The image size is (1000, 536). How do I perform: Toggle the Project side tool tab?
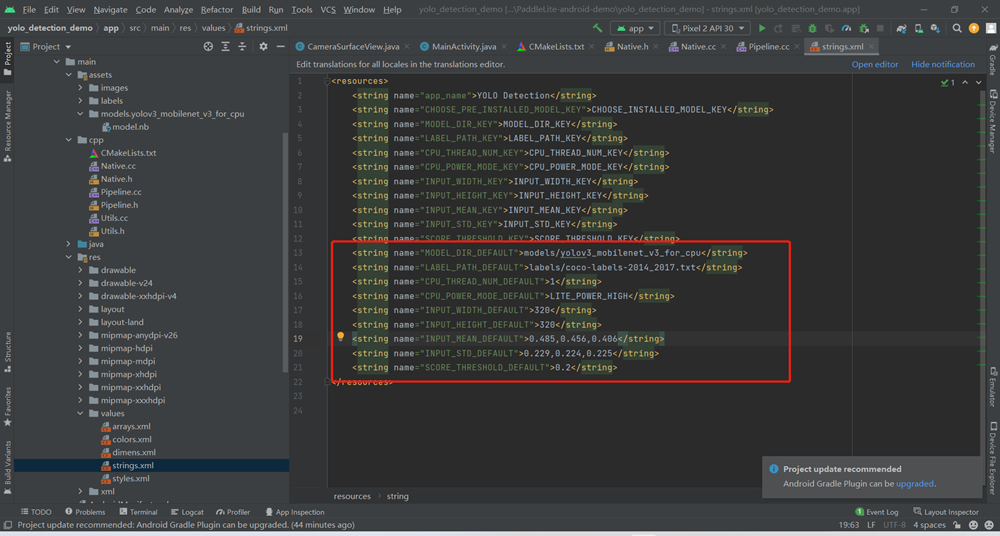[7, 58]
